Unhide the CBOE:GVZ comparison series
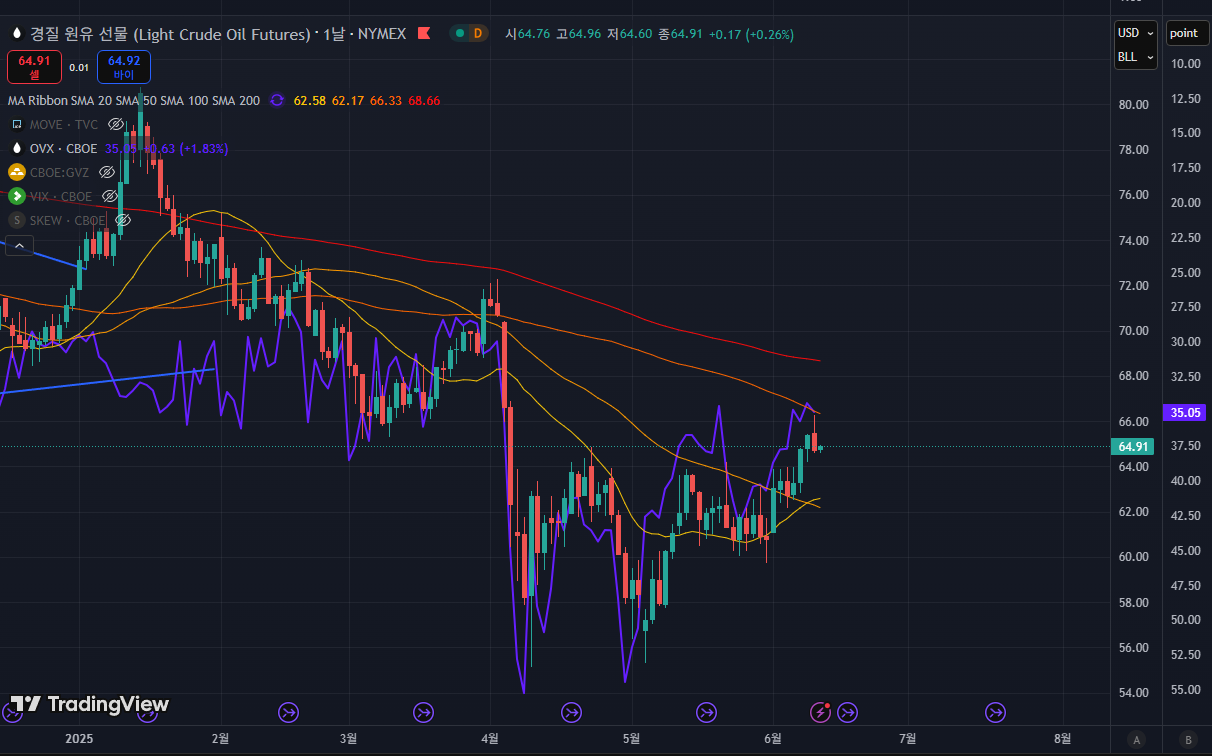The width and height of the screenshot is (1212, 756). pyautogui.click(x=107, y=172)
